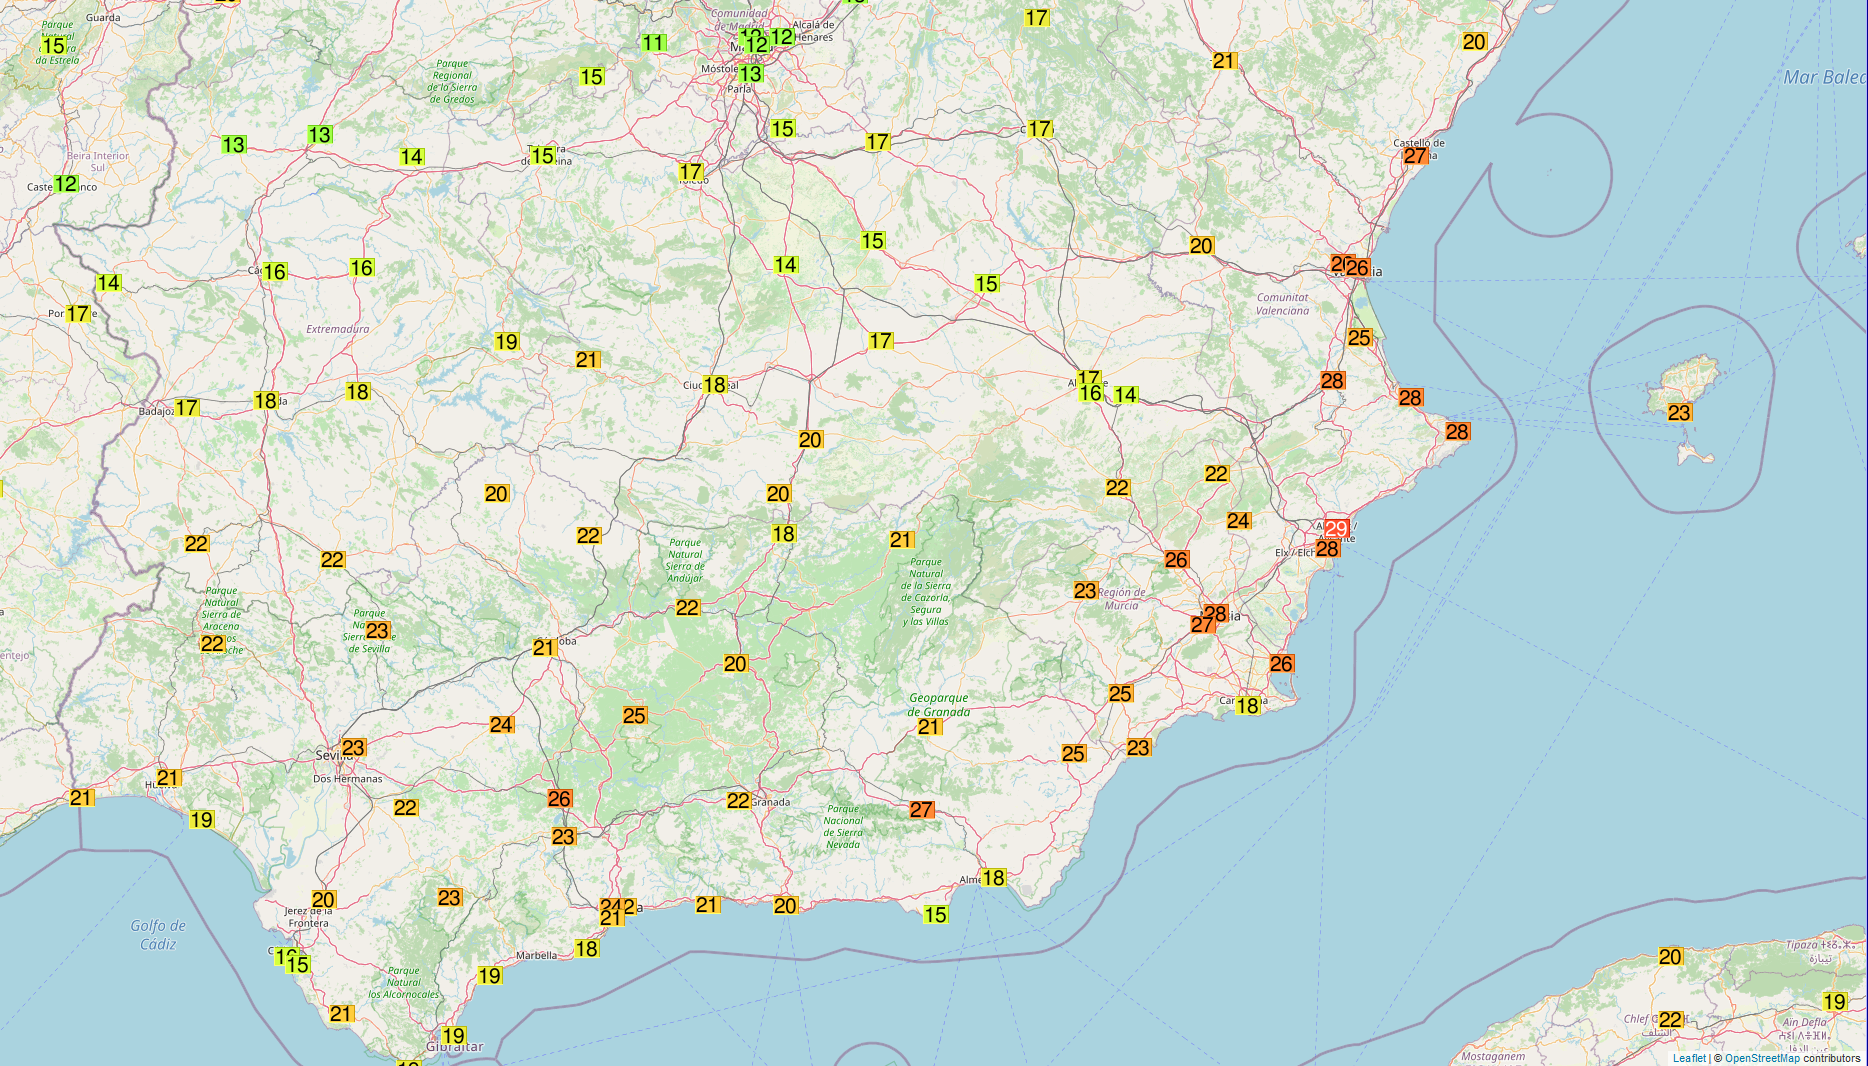Select the 18 marker at Ciudad Real
This screenshot has height=1066, width=1868.
(x=714, y=385)
